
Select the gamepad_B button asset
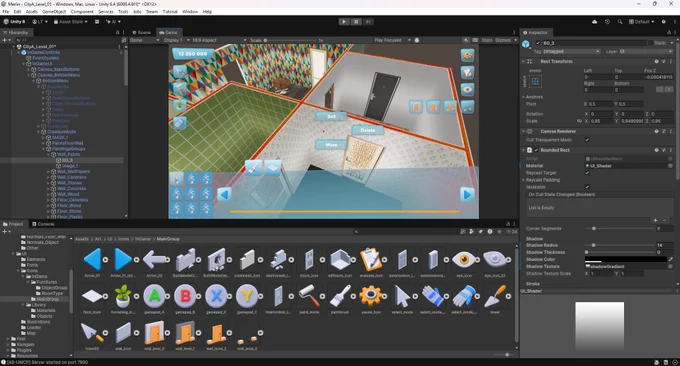(x=185, y=296)
